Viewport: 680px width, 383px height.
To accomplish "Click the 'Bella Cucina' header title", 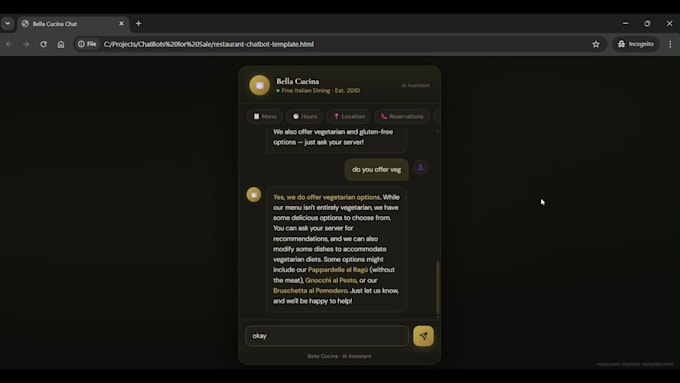I will click(298, 81).
